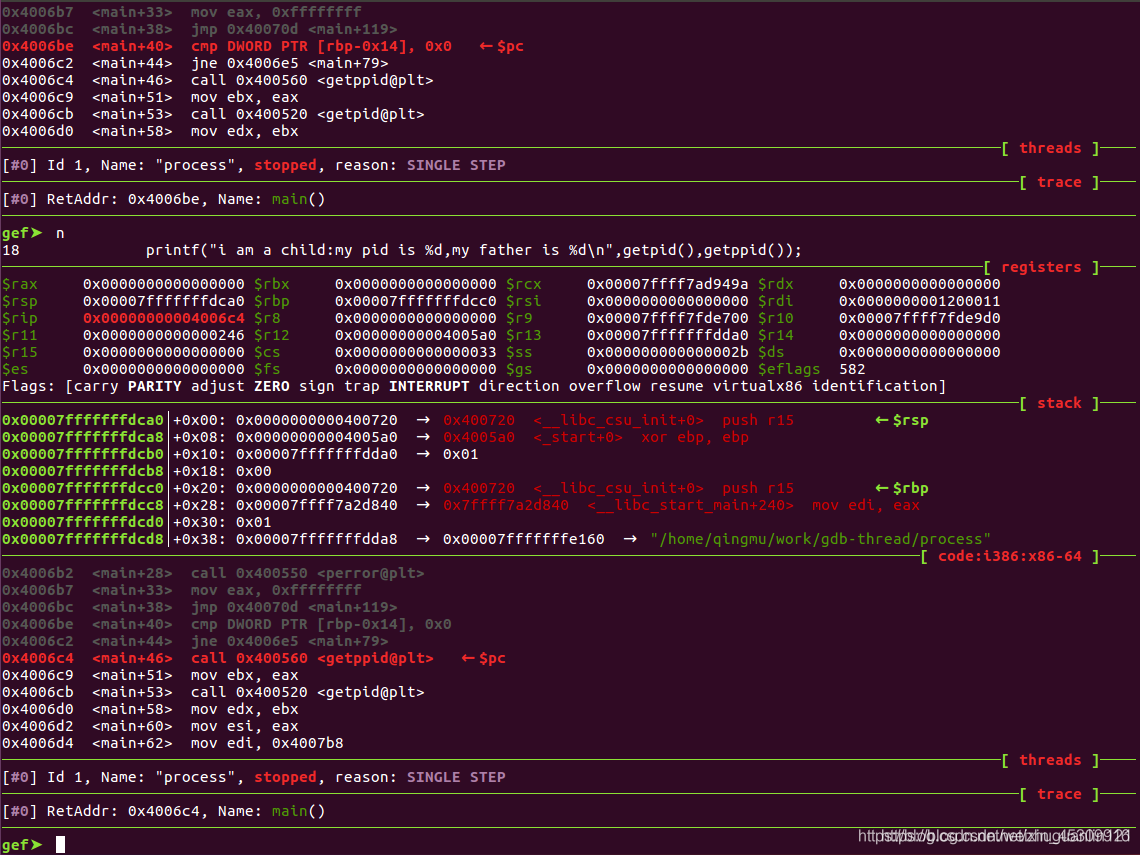Click the $rcx value 0x00007ffff7ad949a
This screenshot has height=855, width=1140.
click(667, 284)
